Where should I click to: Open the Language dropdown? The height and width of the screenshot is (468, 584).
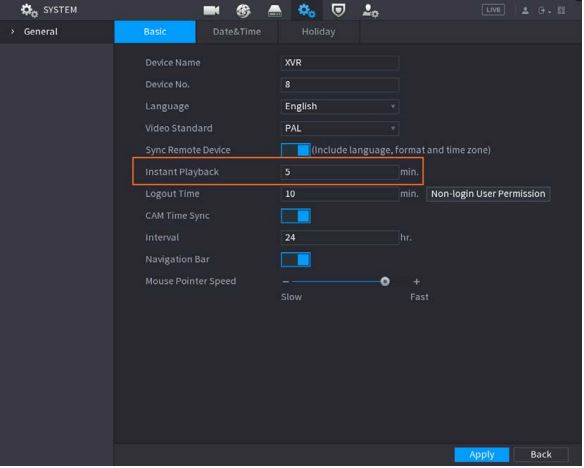[340, 106]
